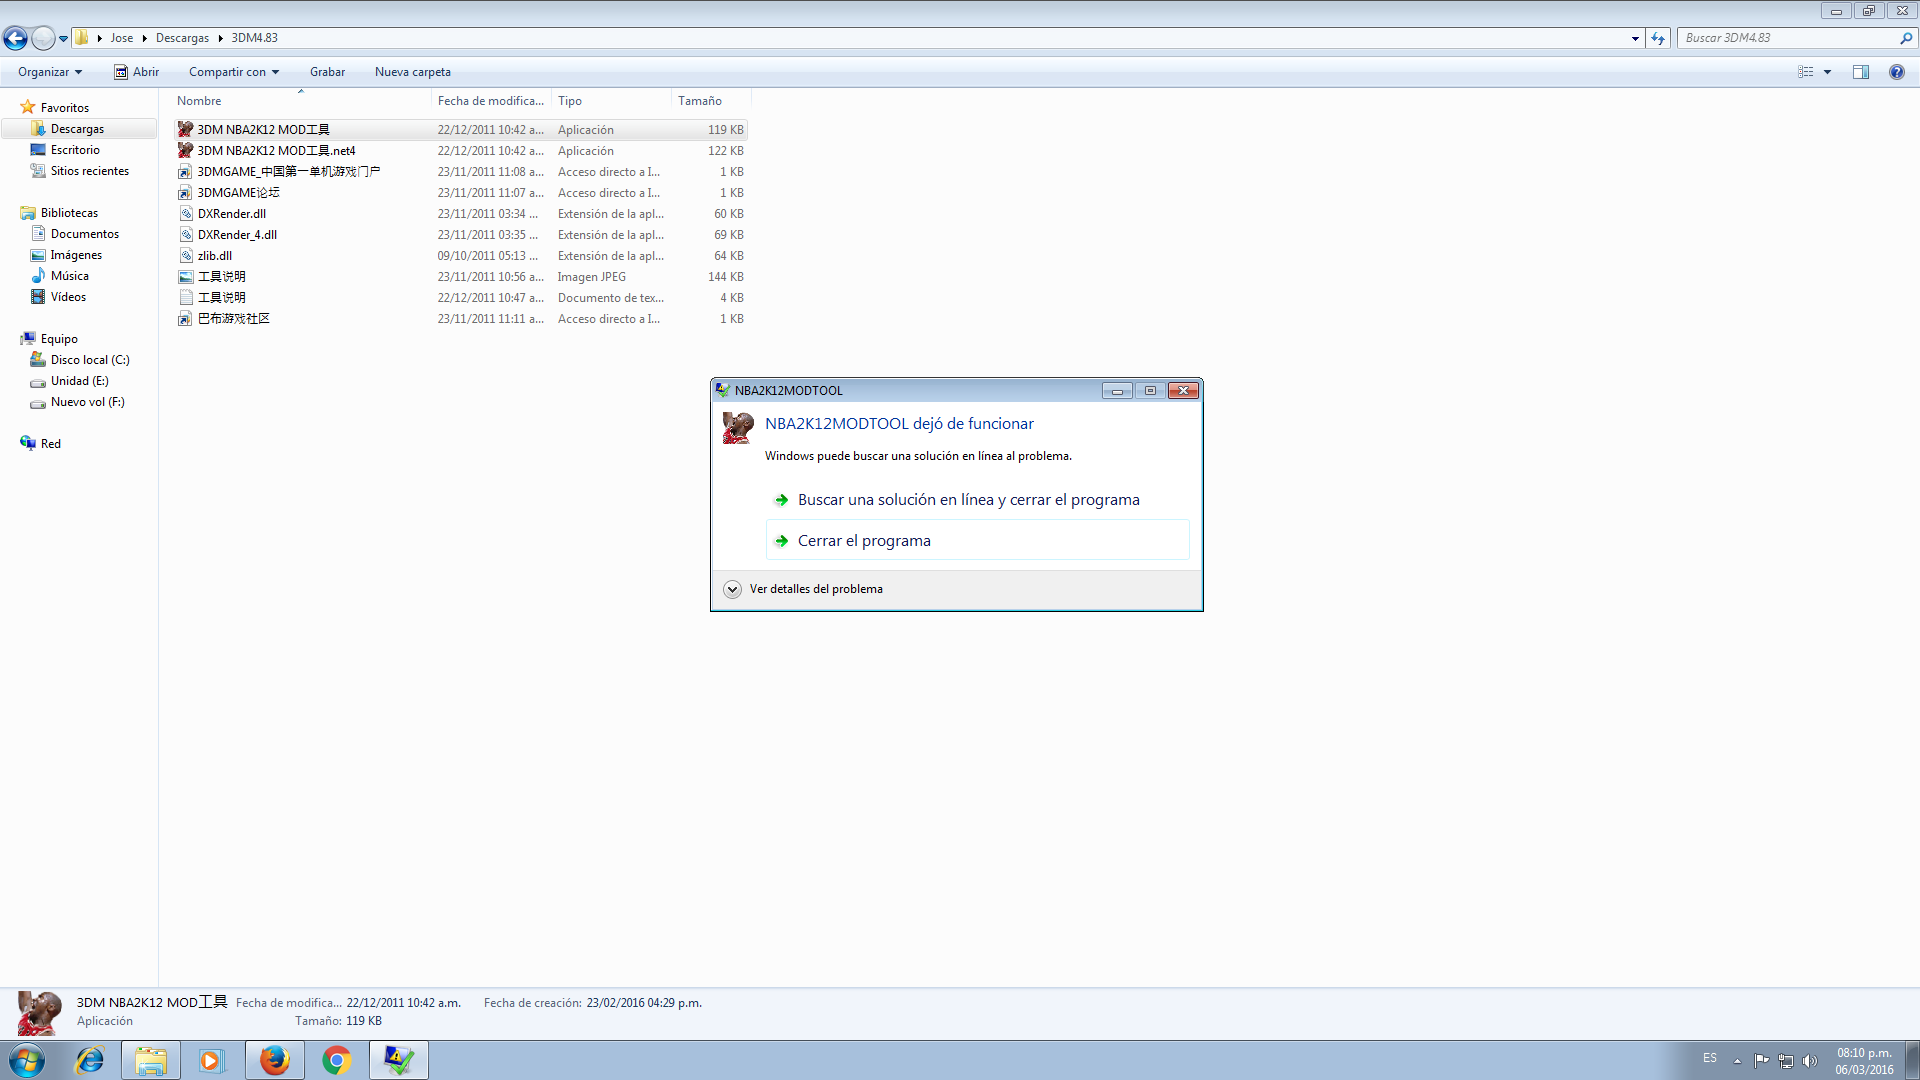Open the Organizar menu
The height and width of the screenshot is (1080, 1920).
point(50,72)
